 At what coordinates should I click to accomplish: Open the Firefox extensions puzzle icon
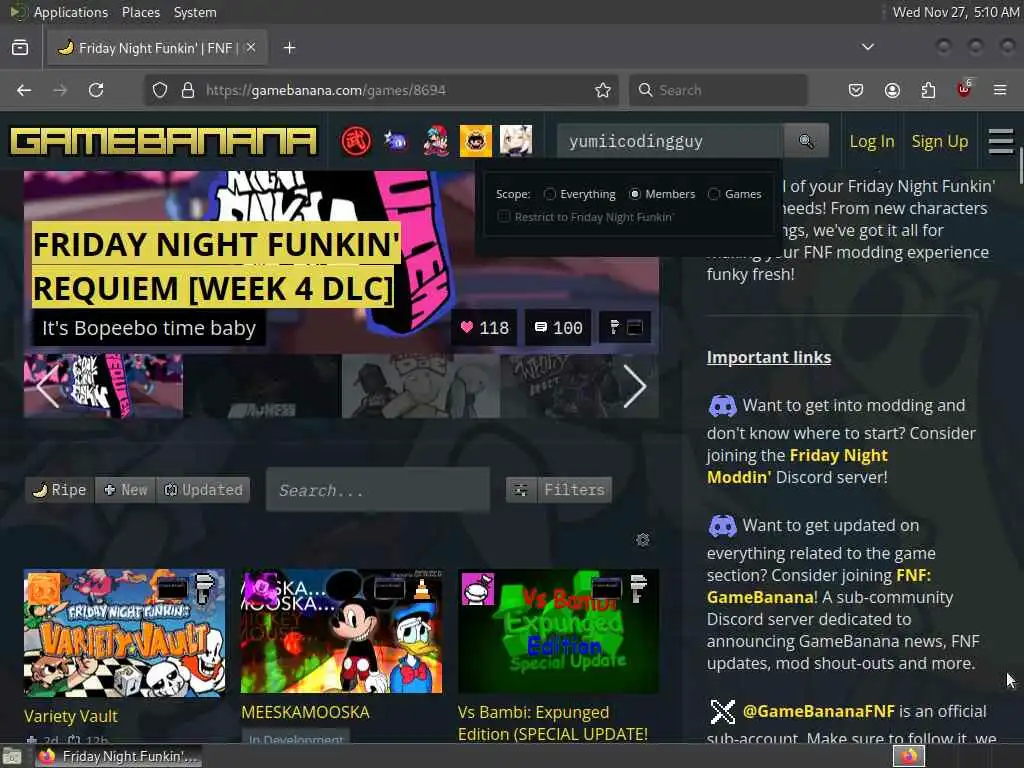point(928,90)
